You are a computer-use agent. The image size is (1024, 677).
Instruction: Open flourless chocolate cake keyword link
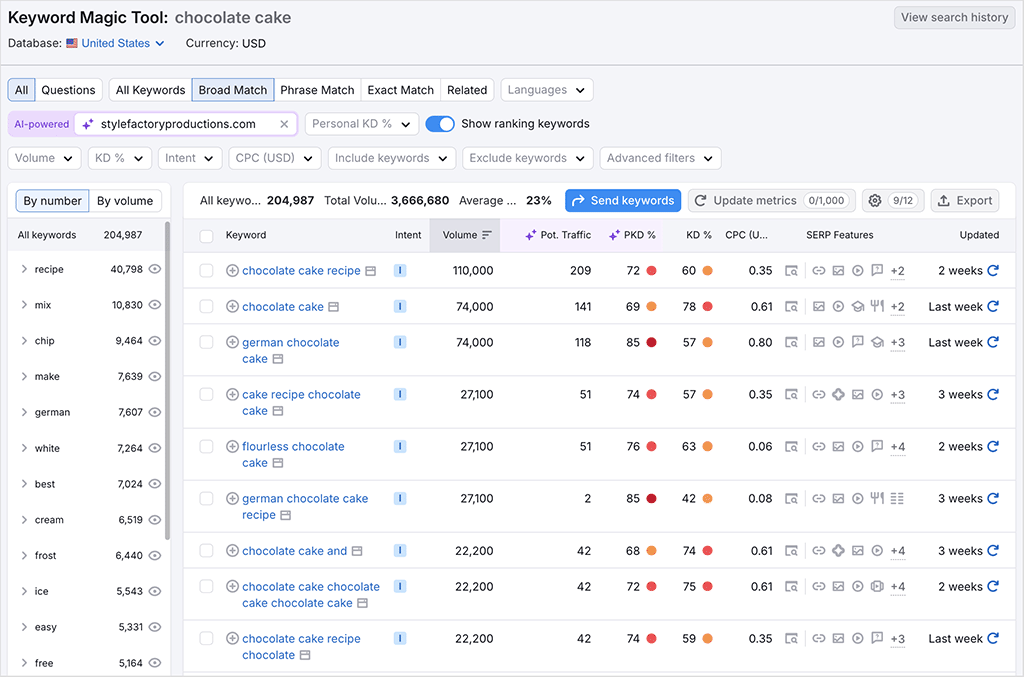click(293, 455)
